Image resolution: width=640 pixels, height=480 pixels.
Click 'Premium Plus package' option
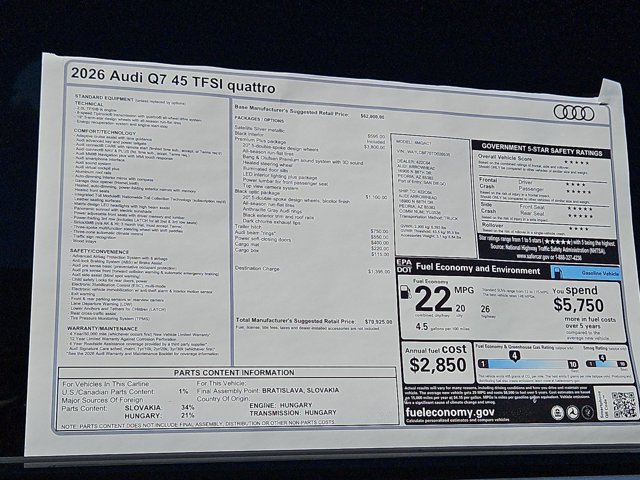tap(260, 140)
